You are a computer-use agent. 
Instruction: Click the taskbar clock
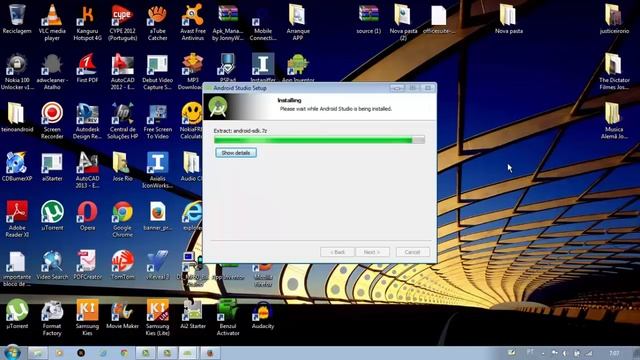pyautogui.click(x=614, y=353)
